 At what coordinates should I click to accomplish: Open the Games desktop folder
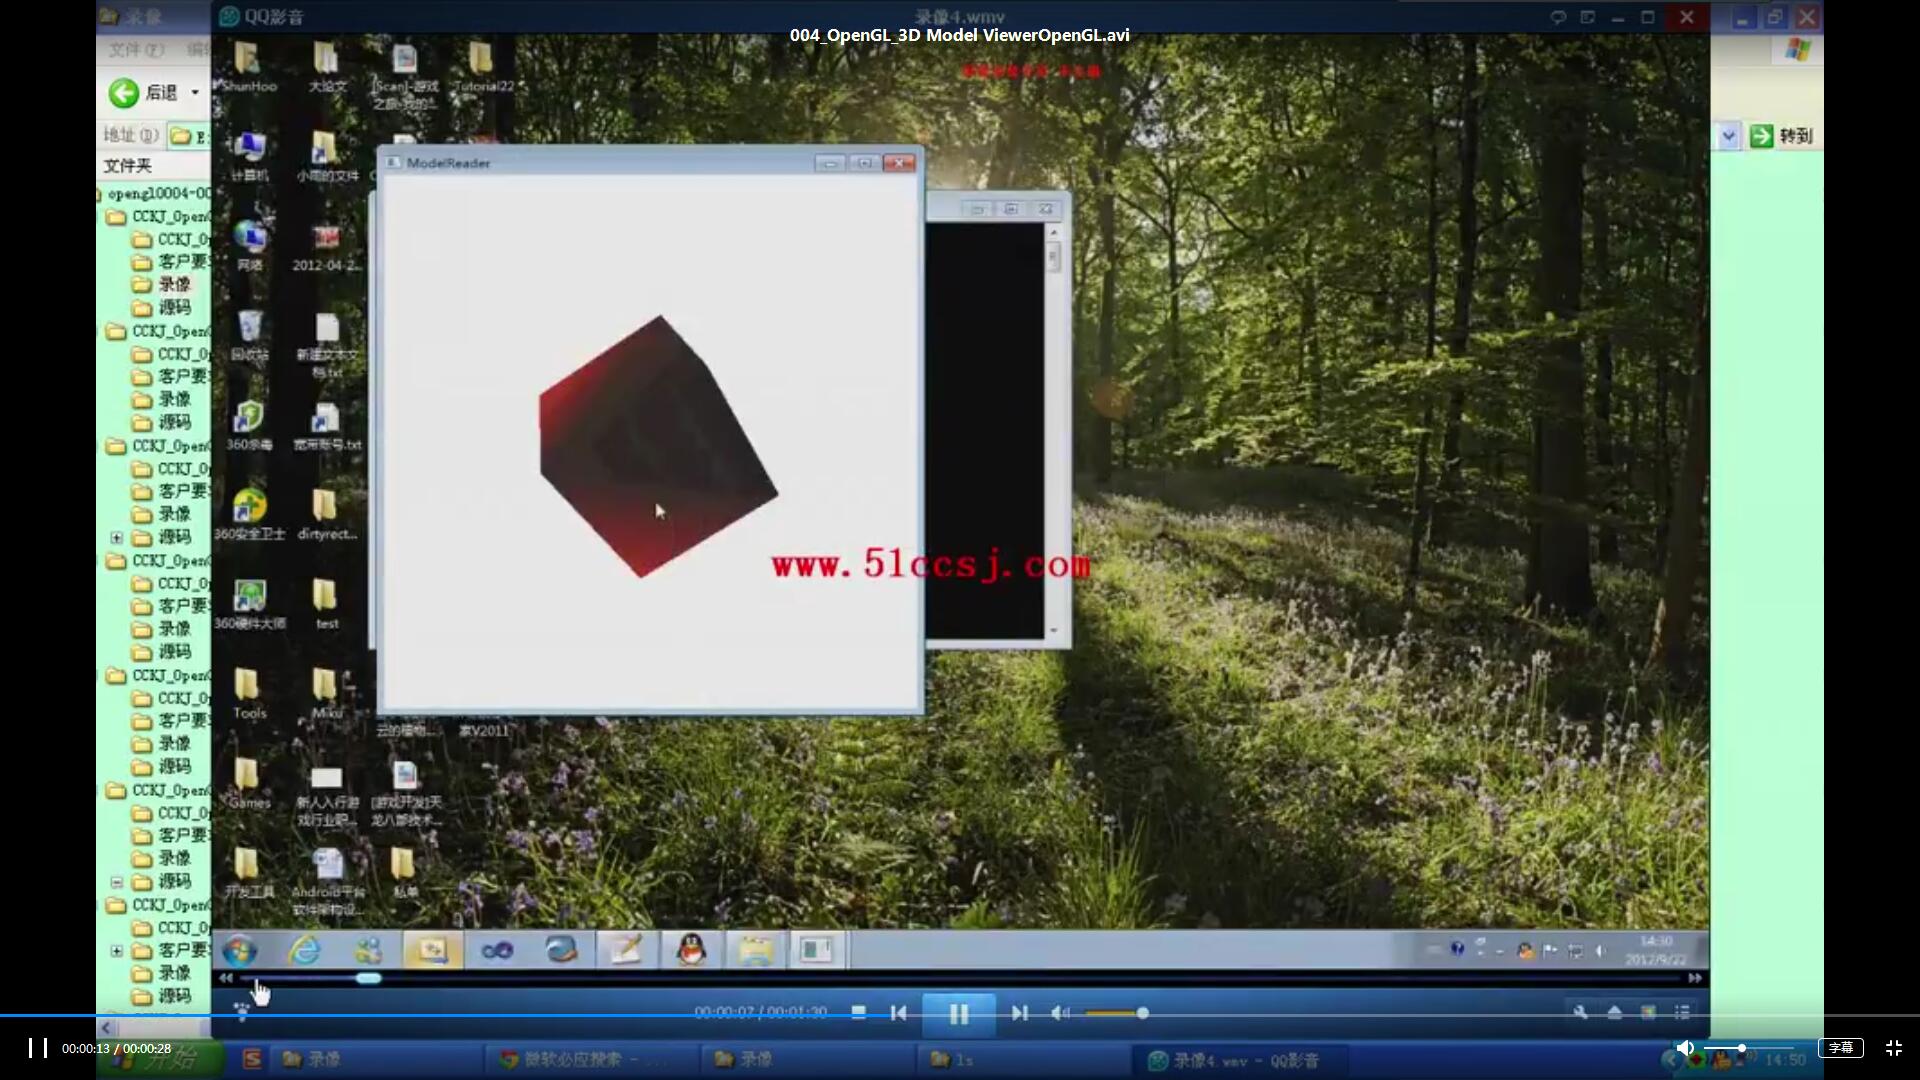click(249, 784)
